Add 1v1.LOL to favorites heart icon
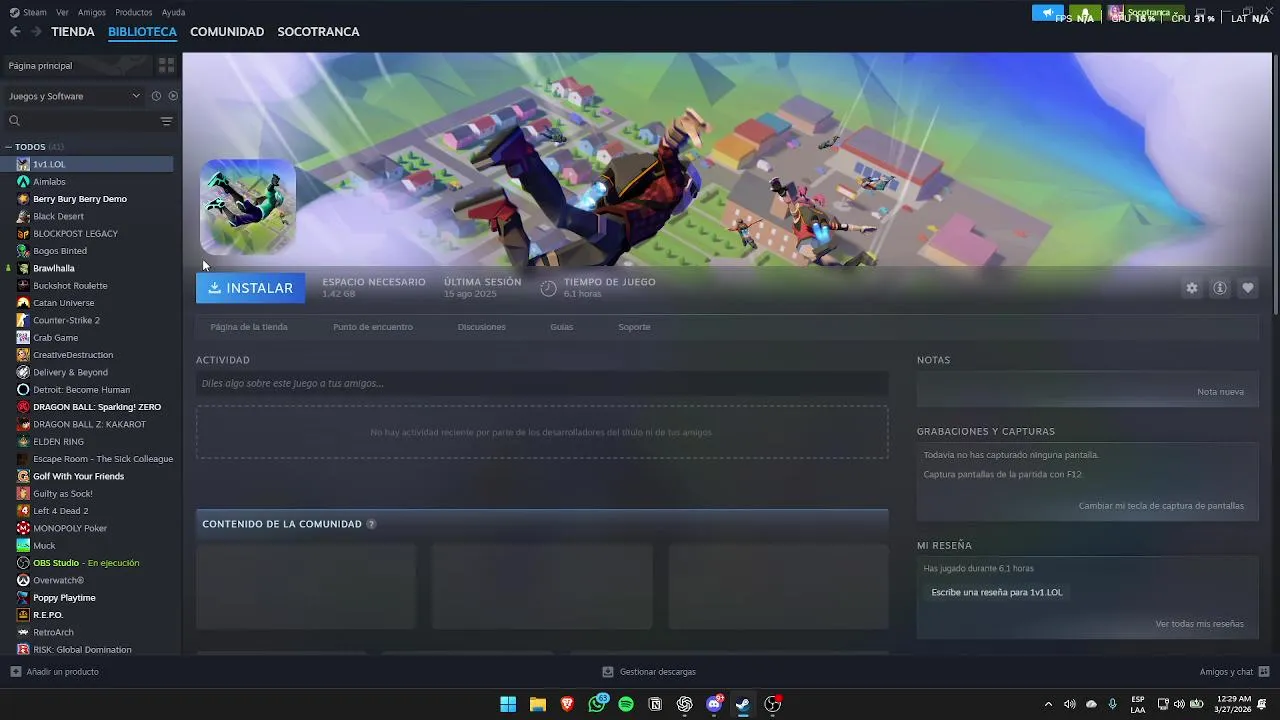This screenshot has width=1280, height=720. 1248,288
